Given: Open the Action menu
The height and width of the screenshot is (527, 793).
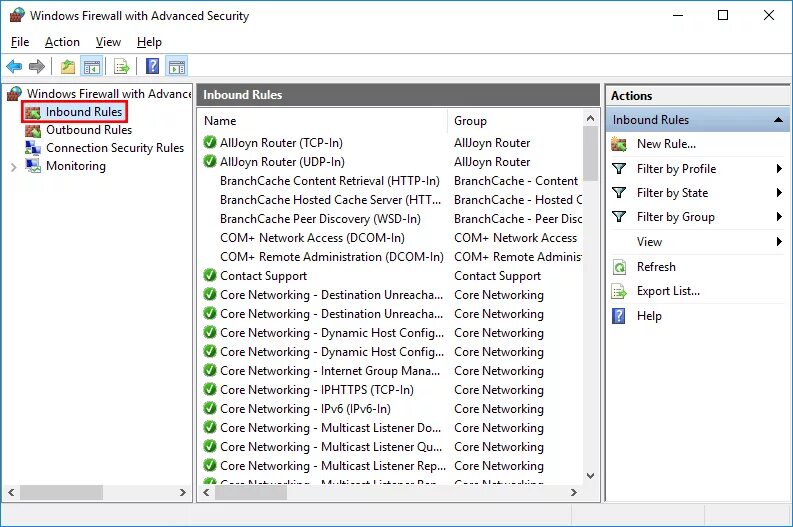Looking at the screenshot, I should [x=62, y=42].
